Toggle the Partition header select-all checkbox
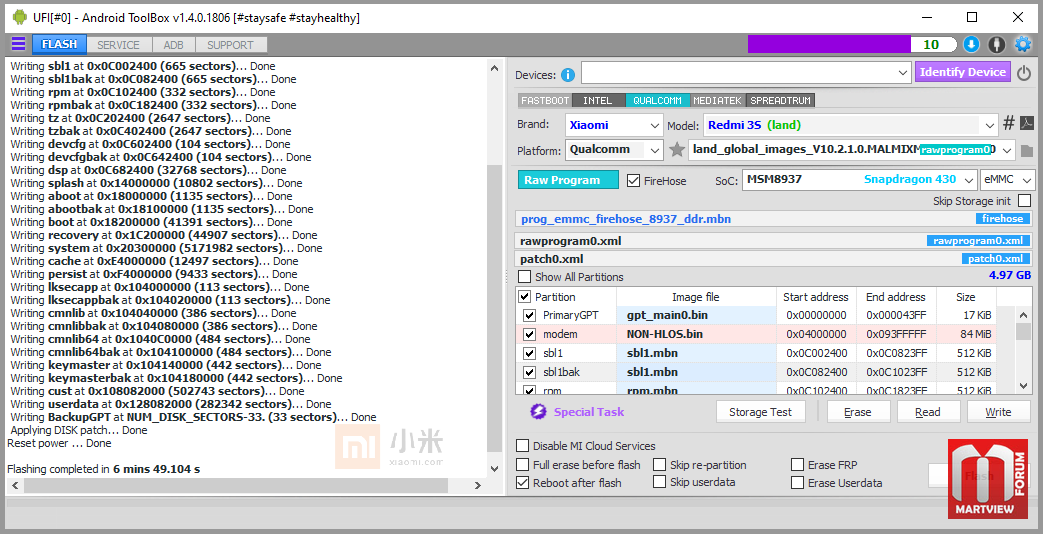Image resolution: width=1043 pixels, height=534 pixels. pyautogui.click(x=525, y=297)
